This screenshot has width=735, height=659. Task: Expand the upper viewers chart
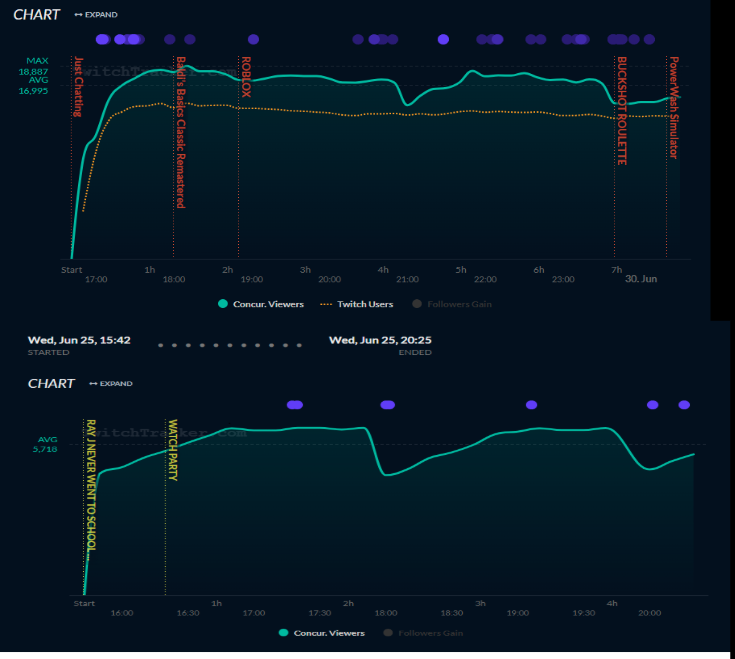(x=96, y=15)
